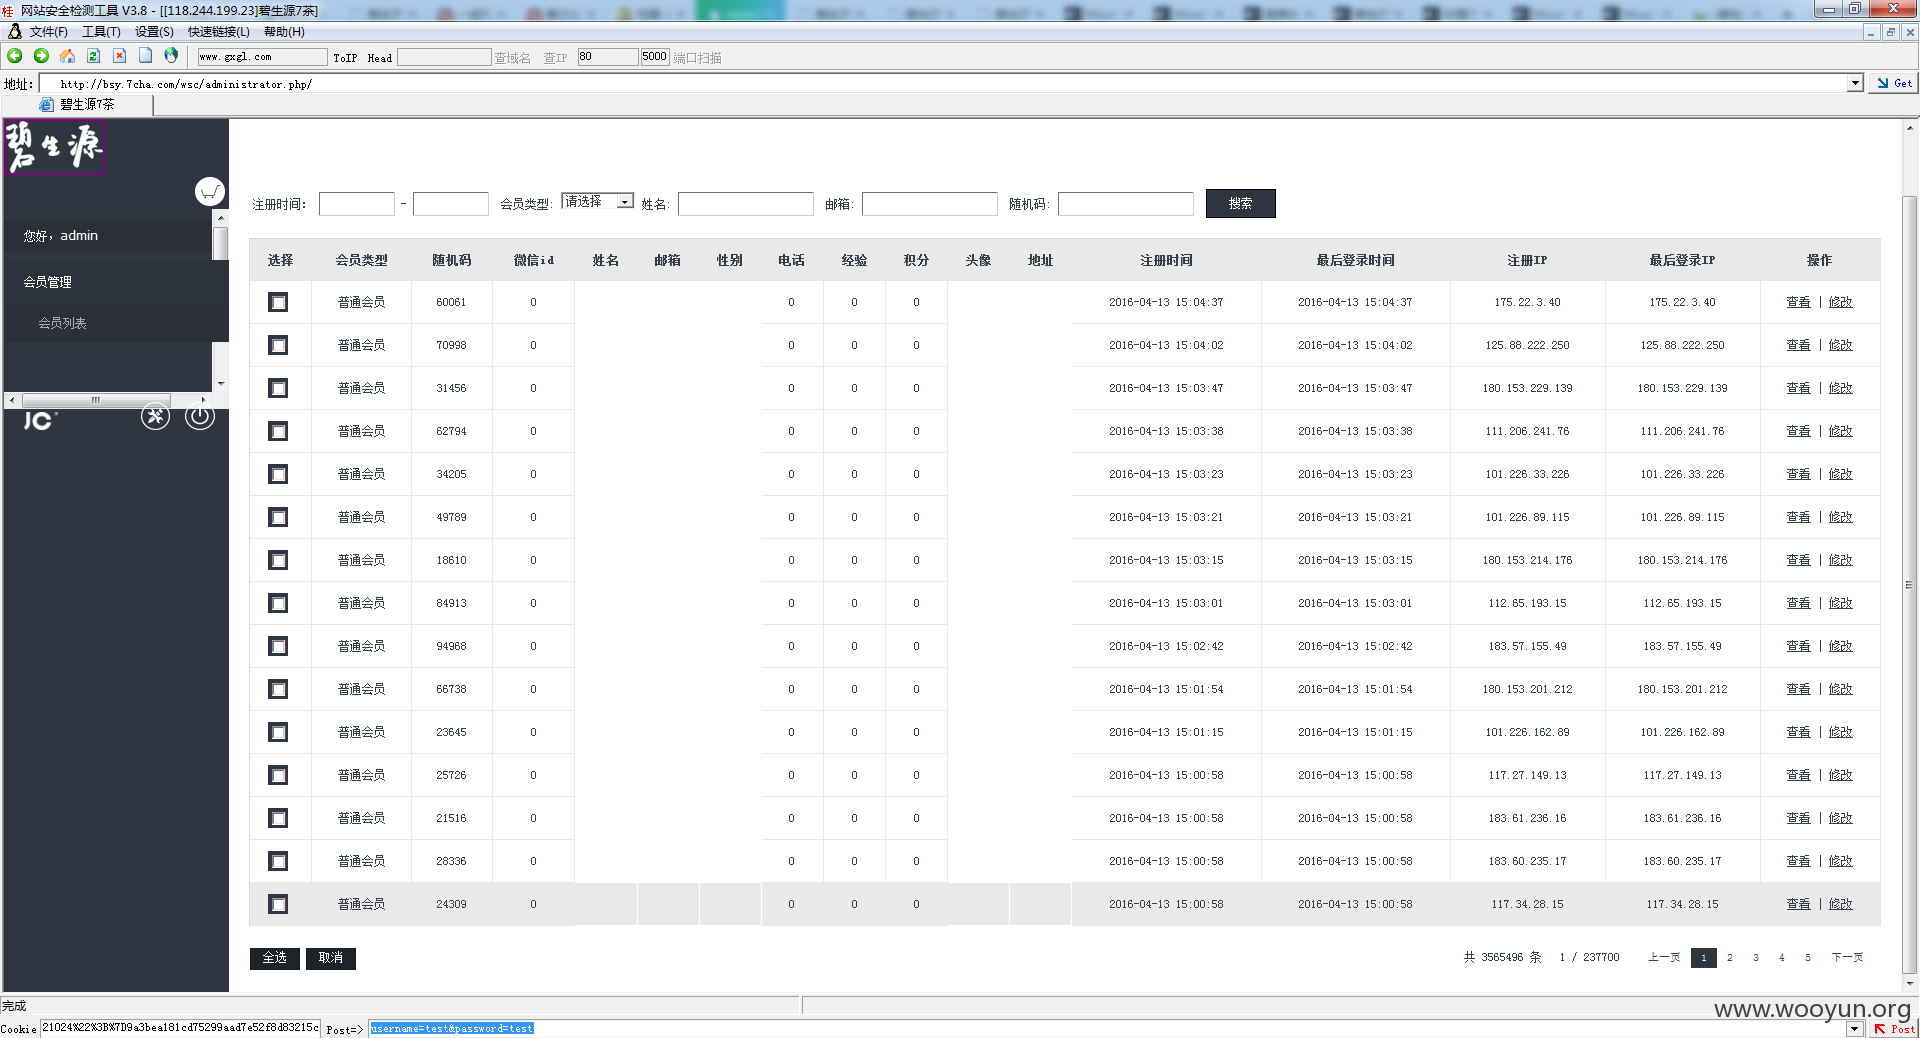1920x1038 pixels.
Task: Click the 碧生源 logo image
Action: (x=55, y=147)
